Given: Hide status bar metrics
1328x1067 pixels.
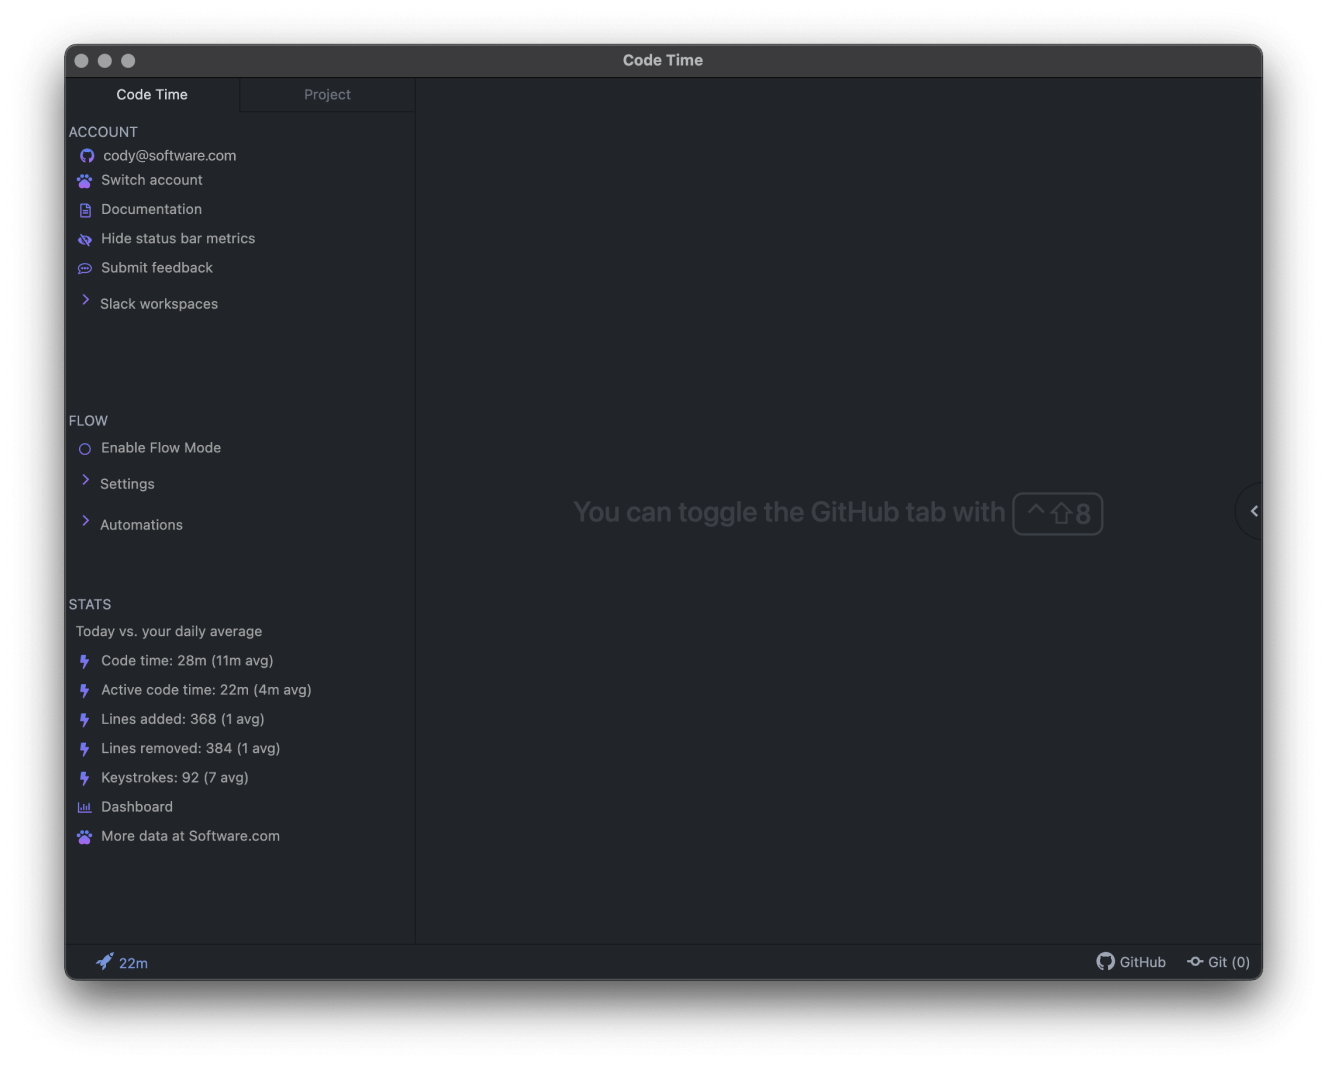Looking at the screenshot, I should click(x=177, y=238).
